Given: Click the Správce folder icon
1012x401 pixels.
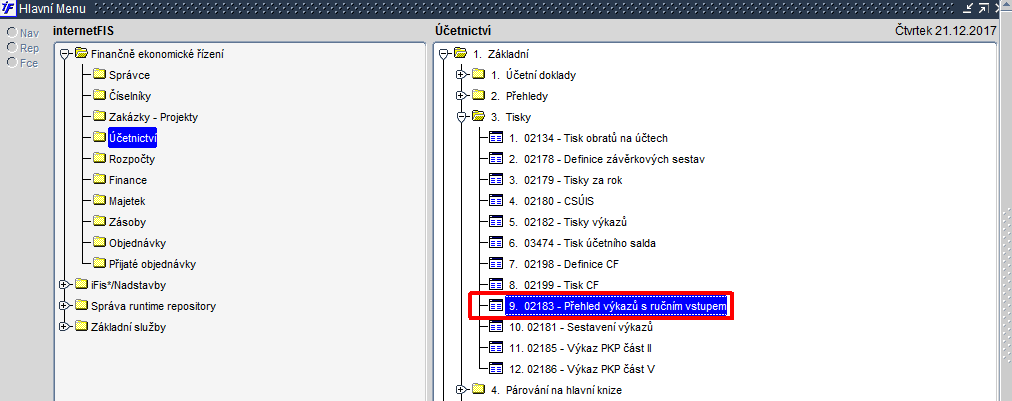Looking at the screenshot, I should point(99,75).
